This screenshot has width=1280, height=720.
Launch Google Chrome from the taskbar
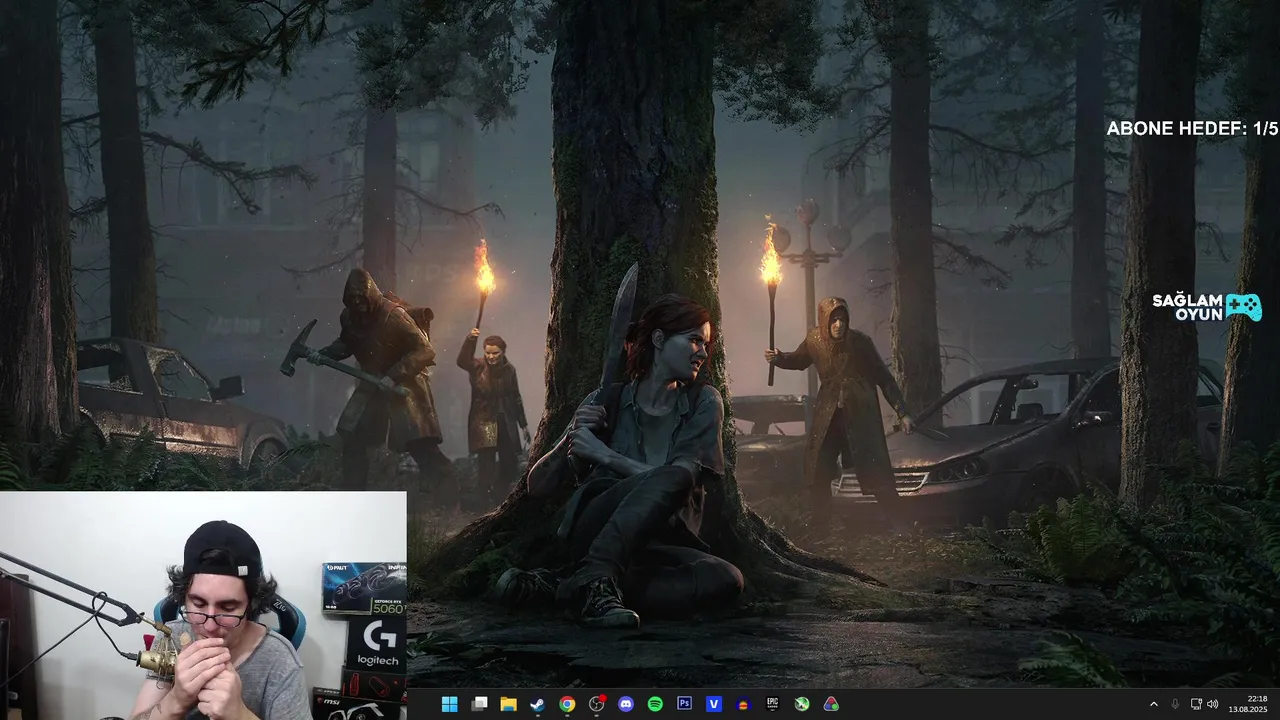click(x=567, y=704)
